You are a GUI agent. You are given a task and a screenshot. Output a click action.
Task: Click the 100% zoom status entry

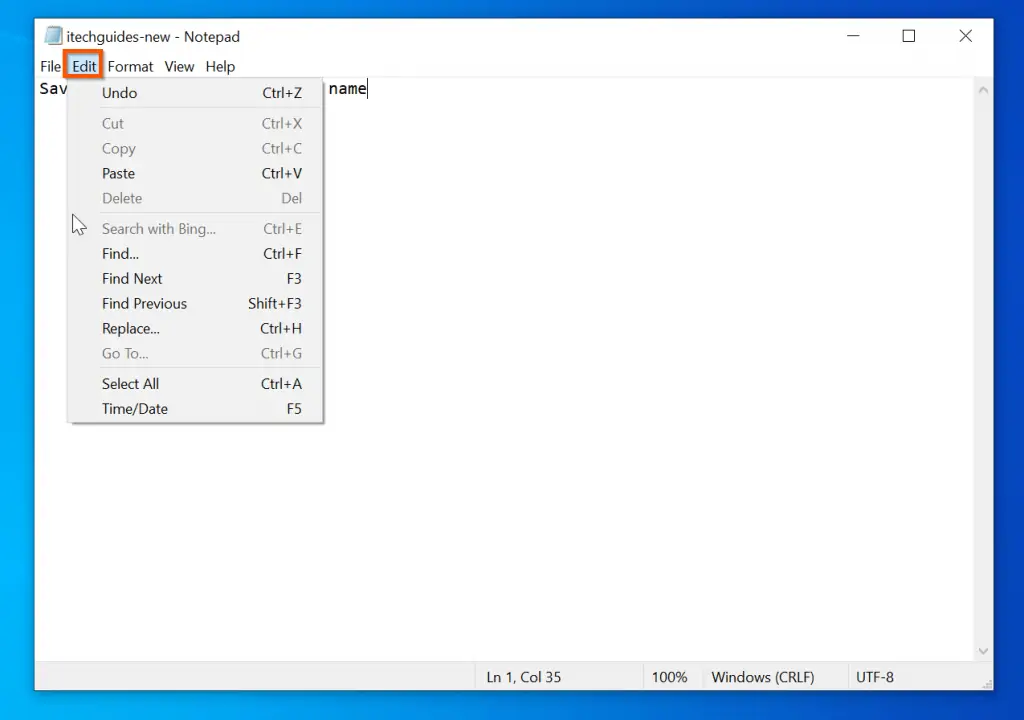point(669,677)
